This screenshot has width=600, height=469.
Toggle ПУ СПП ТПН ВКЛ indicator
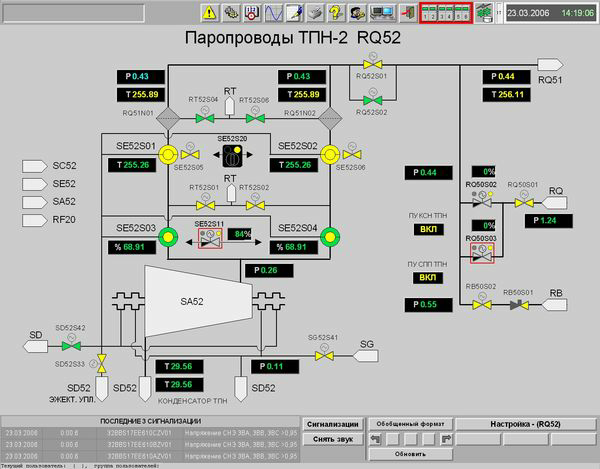click(428, 278)
